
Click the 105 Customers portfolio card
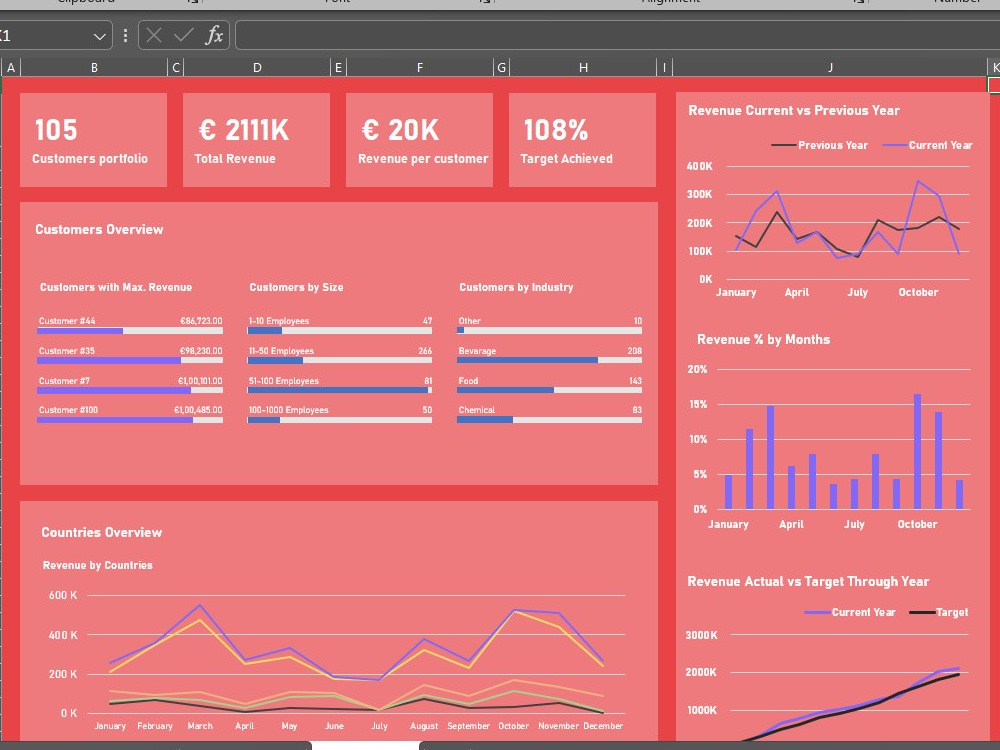pyautogui.click(x=93, y=140)
